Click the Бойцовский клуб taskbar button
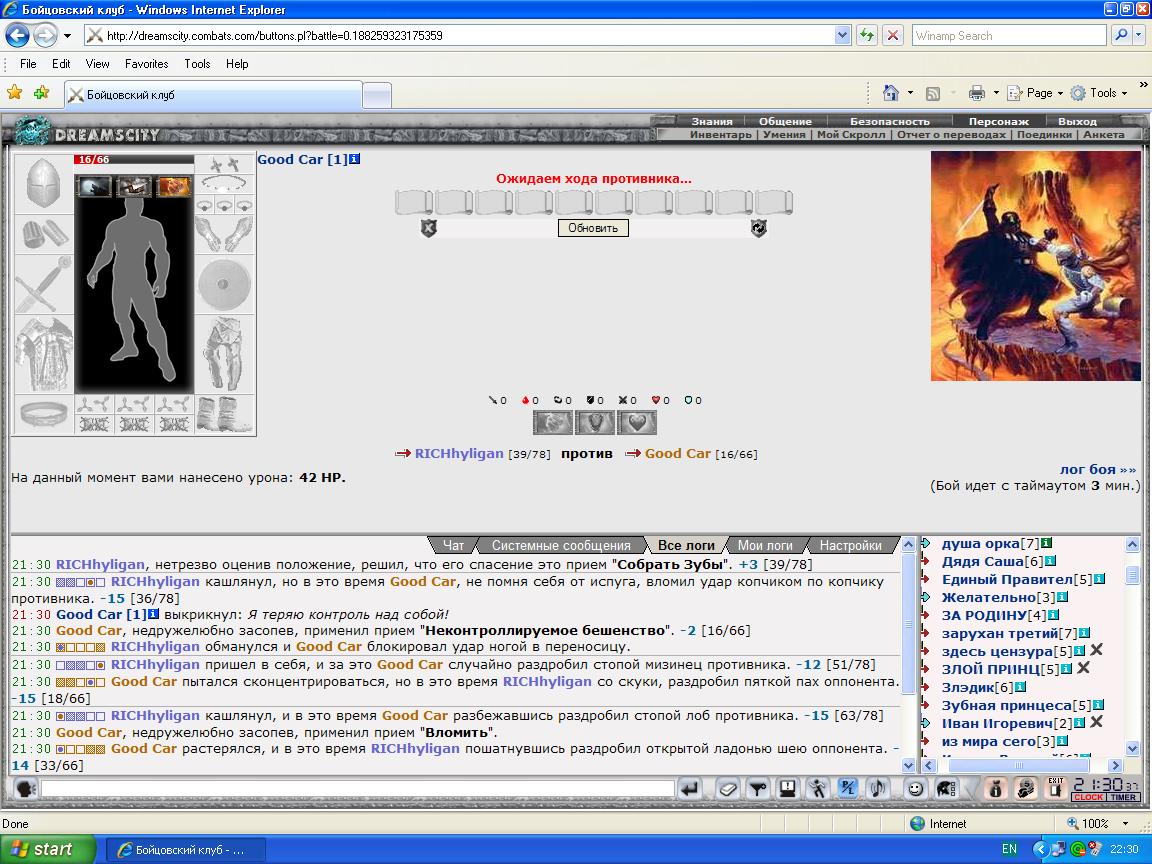 (187, 849)
